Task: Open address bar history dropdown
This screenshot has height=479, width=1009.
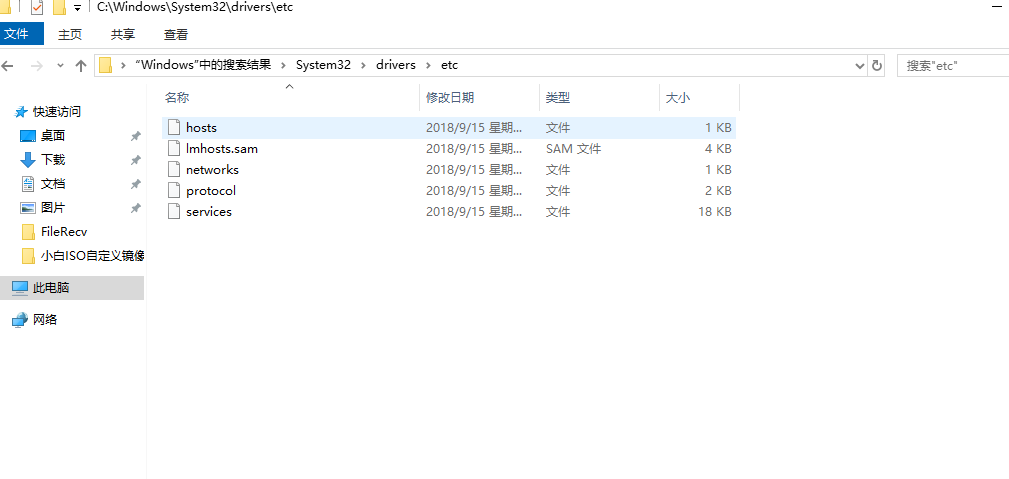Action: point(860,65)
